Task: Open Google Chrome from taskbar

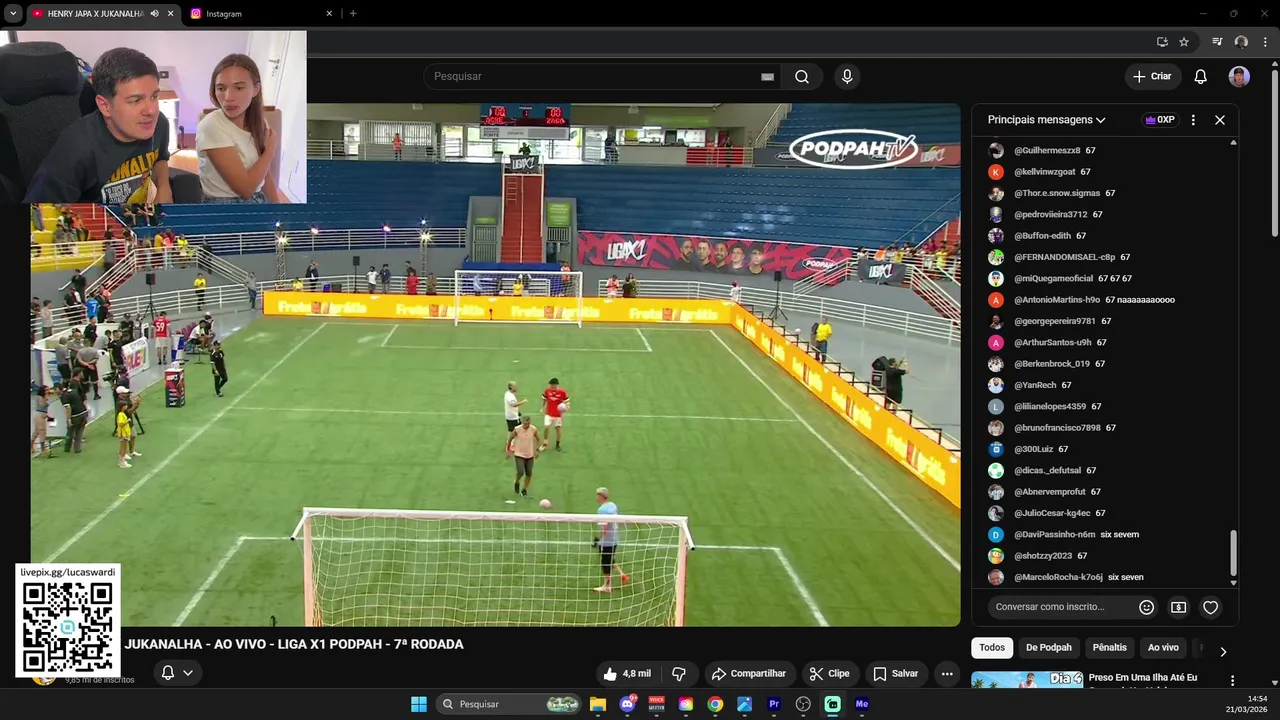Action: click(x=715, y=704)
